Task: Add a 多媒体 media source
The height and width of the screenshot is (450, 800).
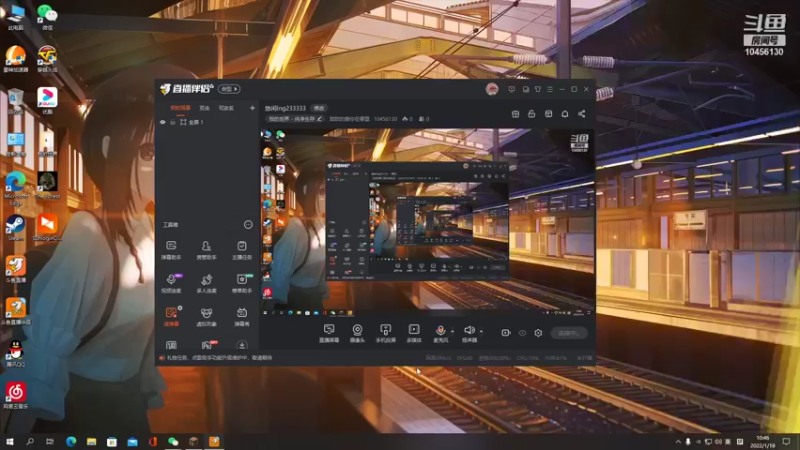Action: tap(414, 333)
